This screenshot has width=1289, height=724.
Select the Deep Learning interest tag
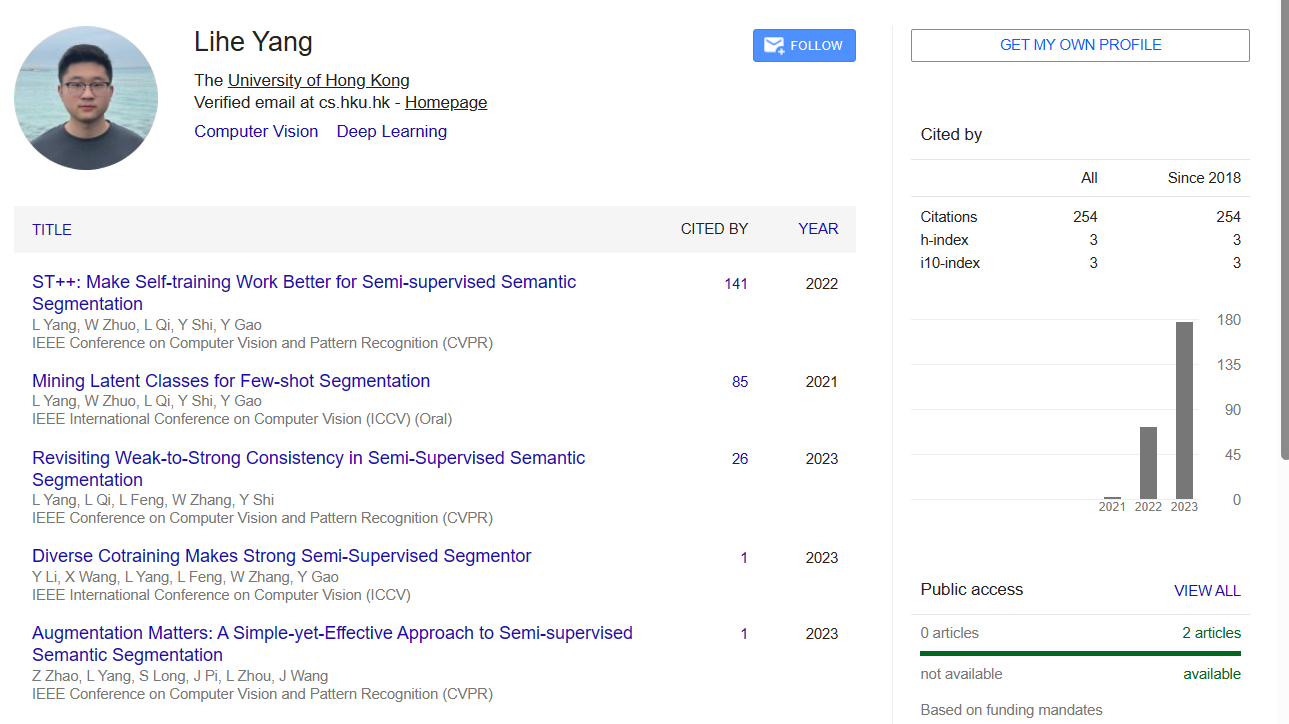391,131
